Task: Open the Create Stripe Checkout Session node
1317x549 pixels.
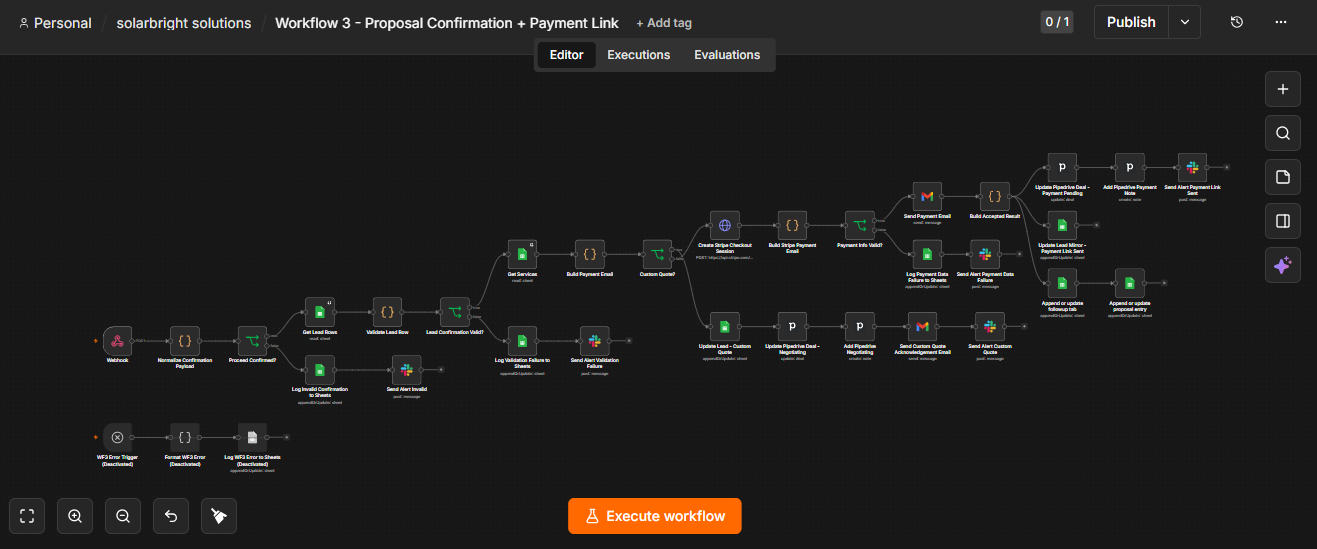Action: [725, 225]
